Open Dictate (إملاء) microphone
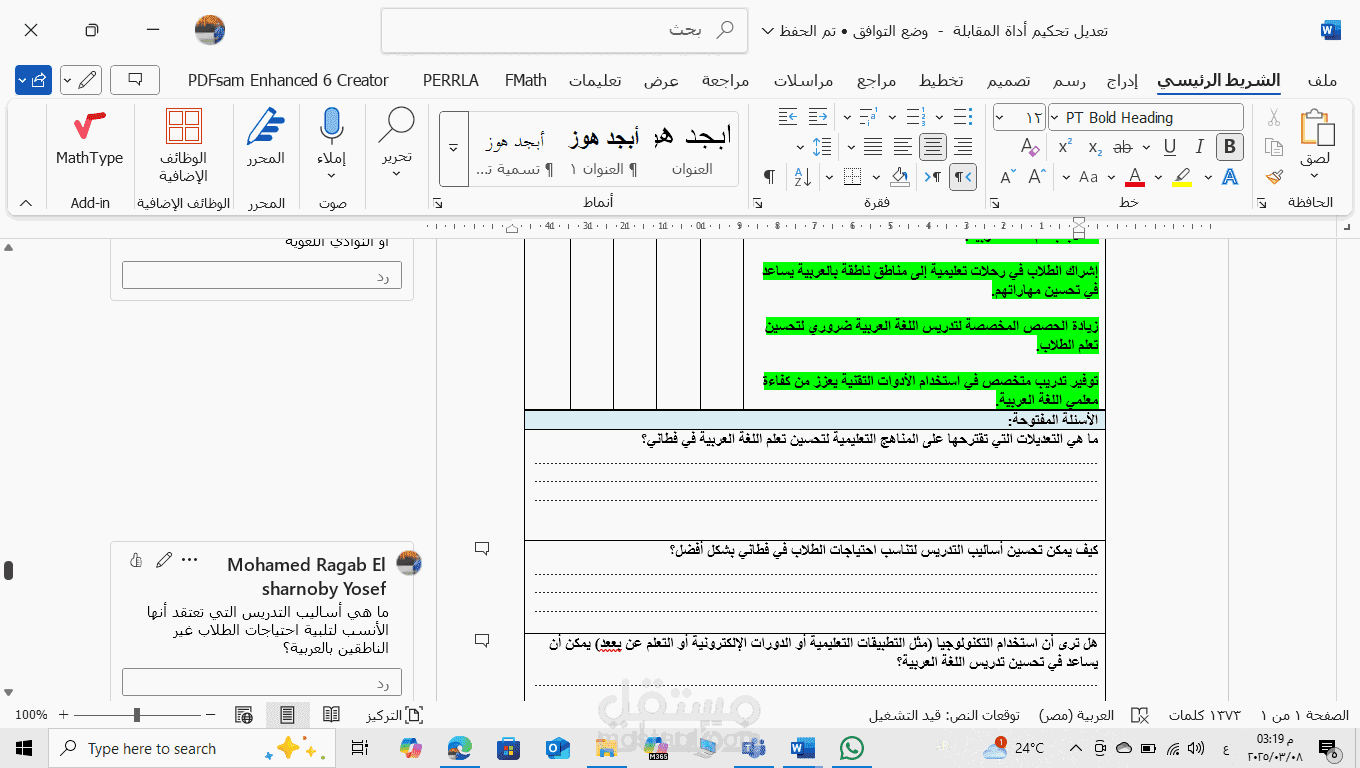This screenshot has height=768, width=1360. point(332,127)
